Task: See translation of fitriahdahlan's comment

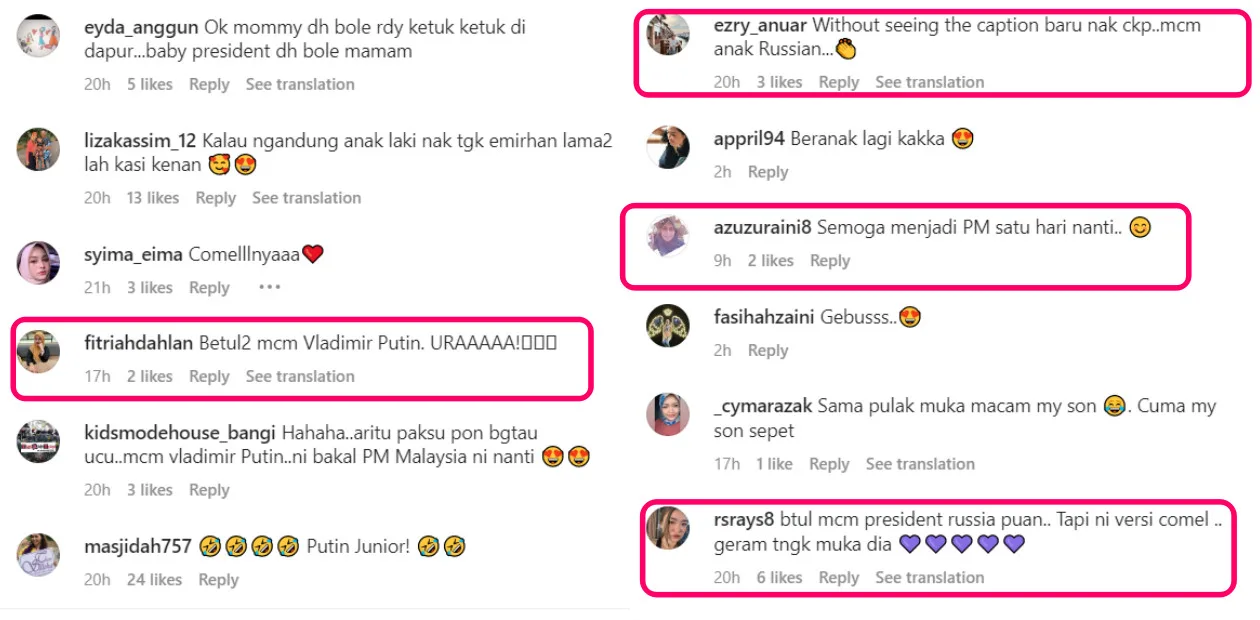Action: (x=300, y=376)
